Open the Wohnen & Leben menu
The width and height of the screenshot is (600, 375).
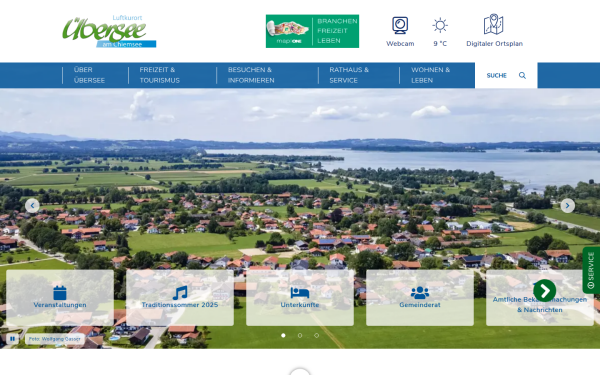[x=430, y=75]
